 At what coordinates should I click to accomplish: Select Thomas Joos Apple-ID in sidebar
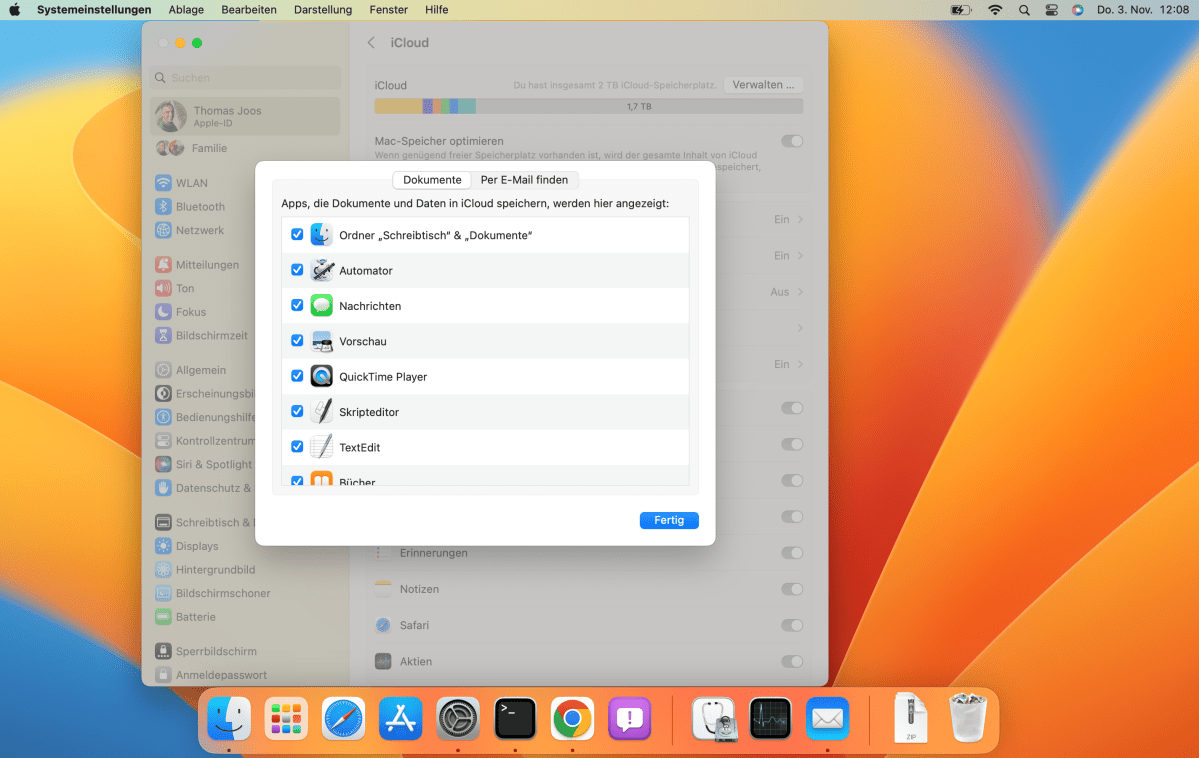pyautogui.click(x=245, y=116)
